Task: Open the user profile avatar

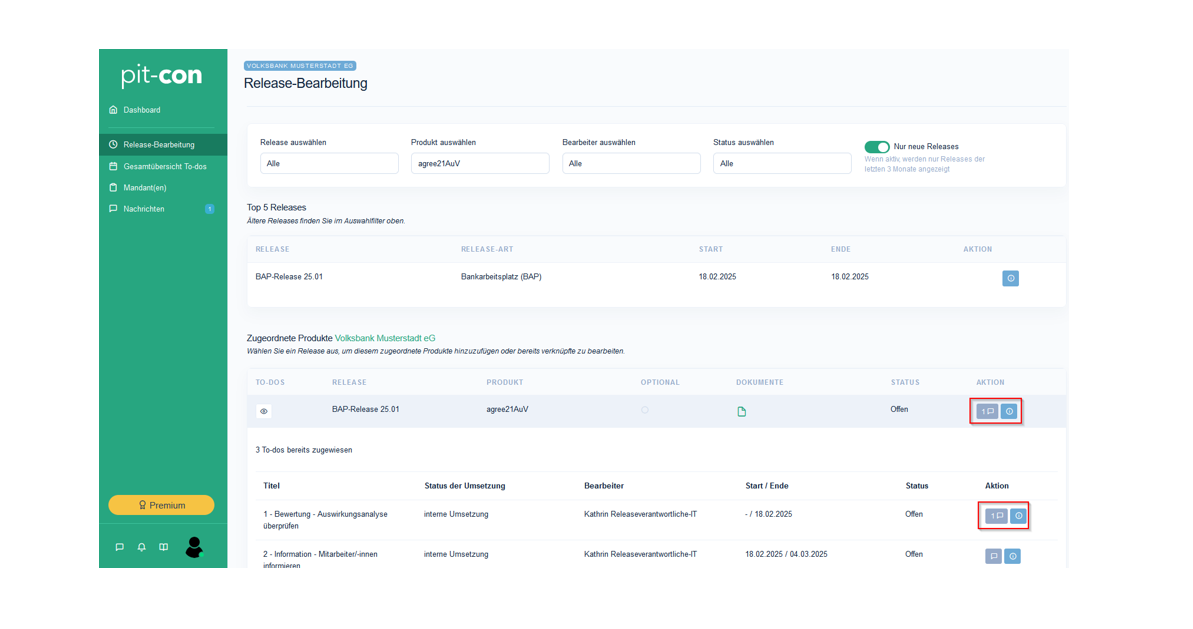Action: tap(194, 546)
